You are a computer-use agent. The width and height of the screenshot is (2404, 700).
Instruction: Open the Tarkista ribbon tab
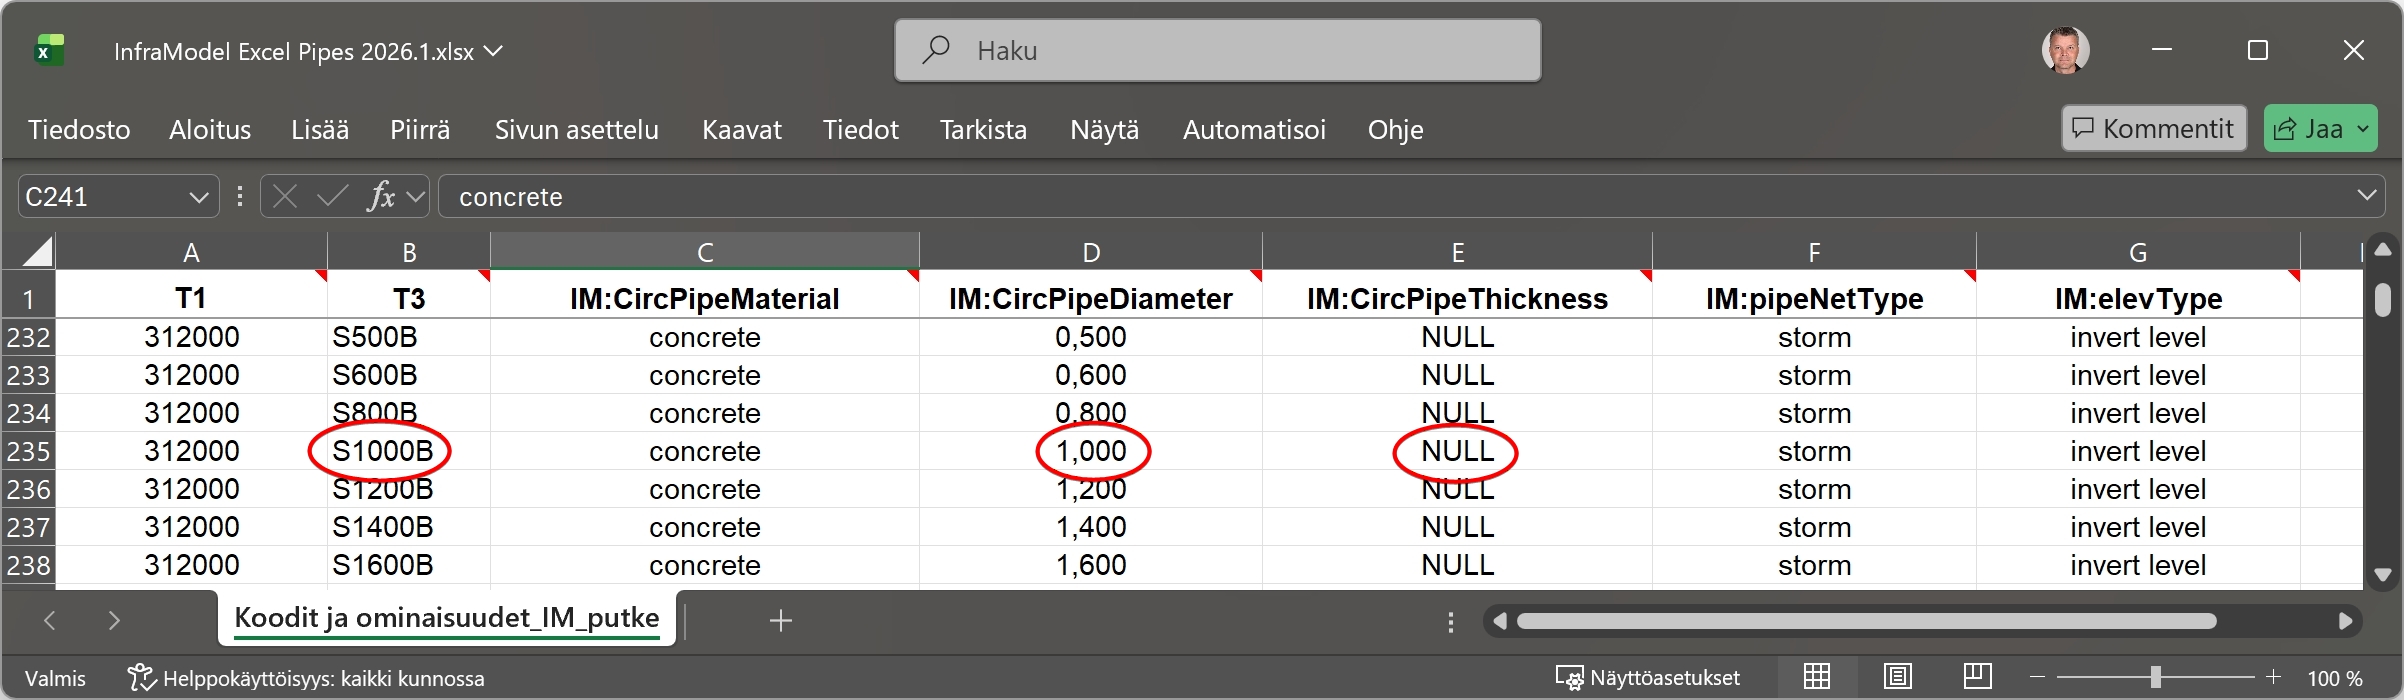[983, 130]
